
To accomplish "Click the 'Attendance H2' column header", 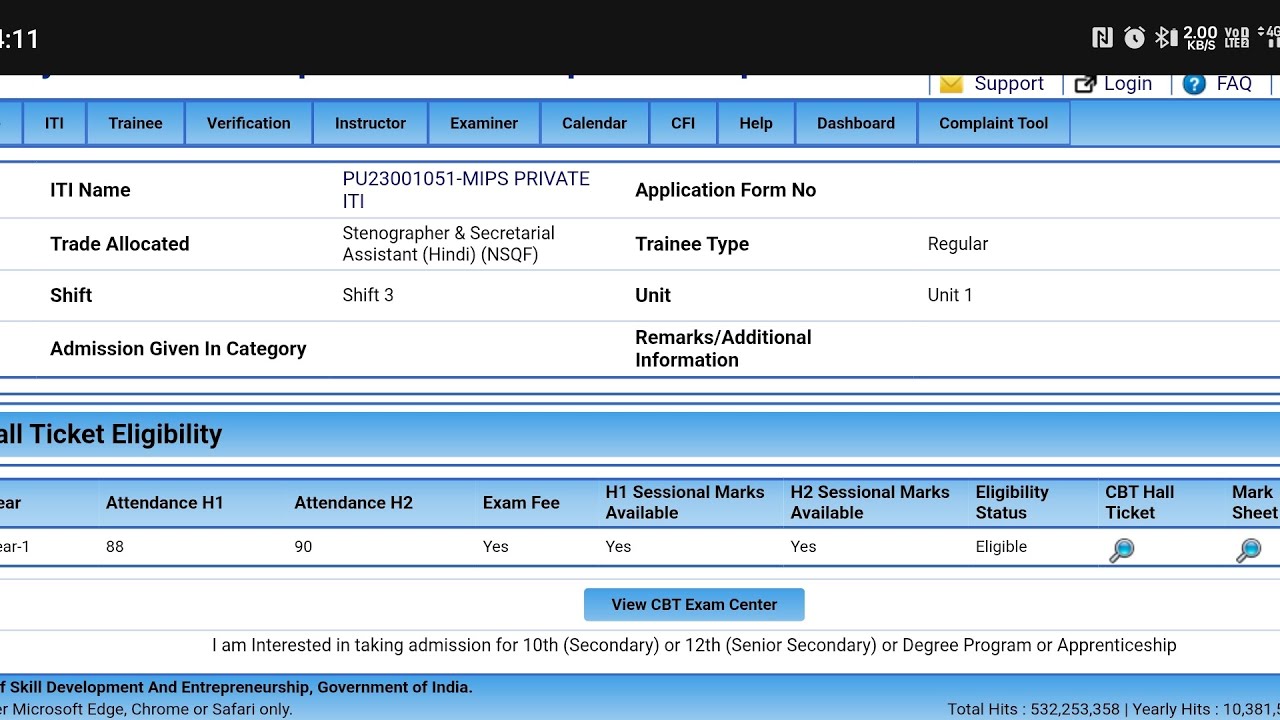I will [x=353, y=503].
